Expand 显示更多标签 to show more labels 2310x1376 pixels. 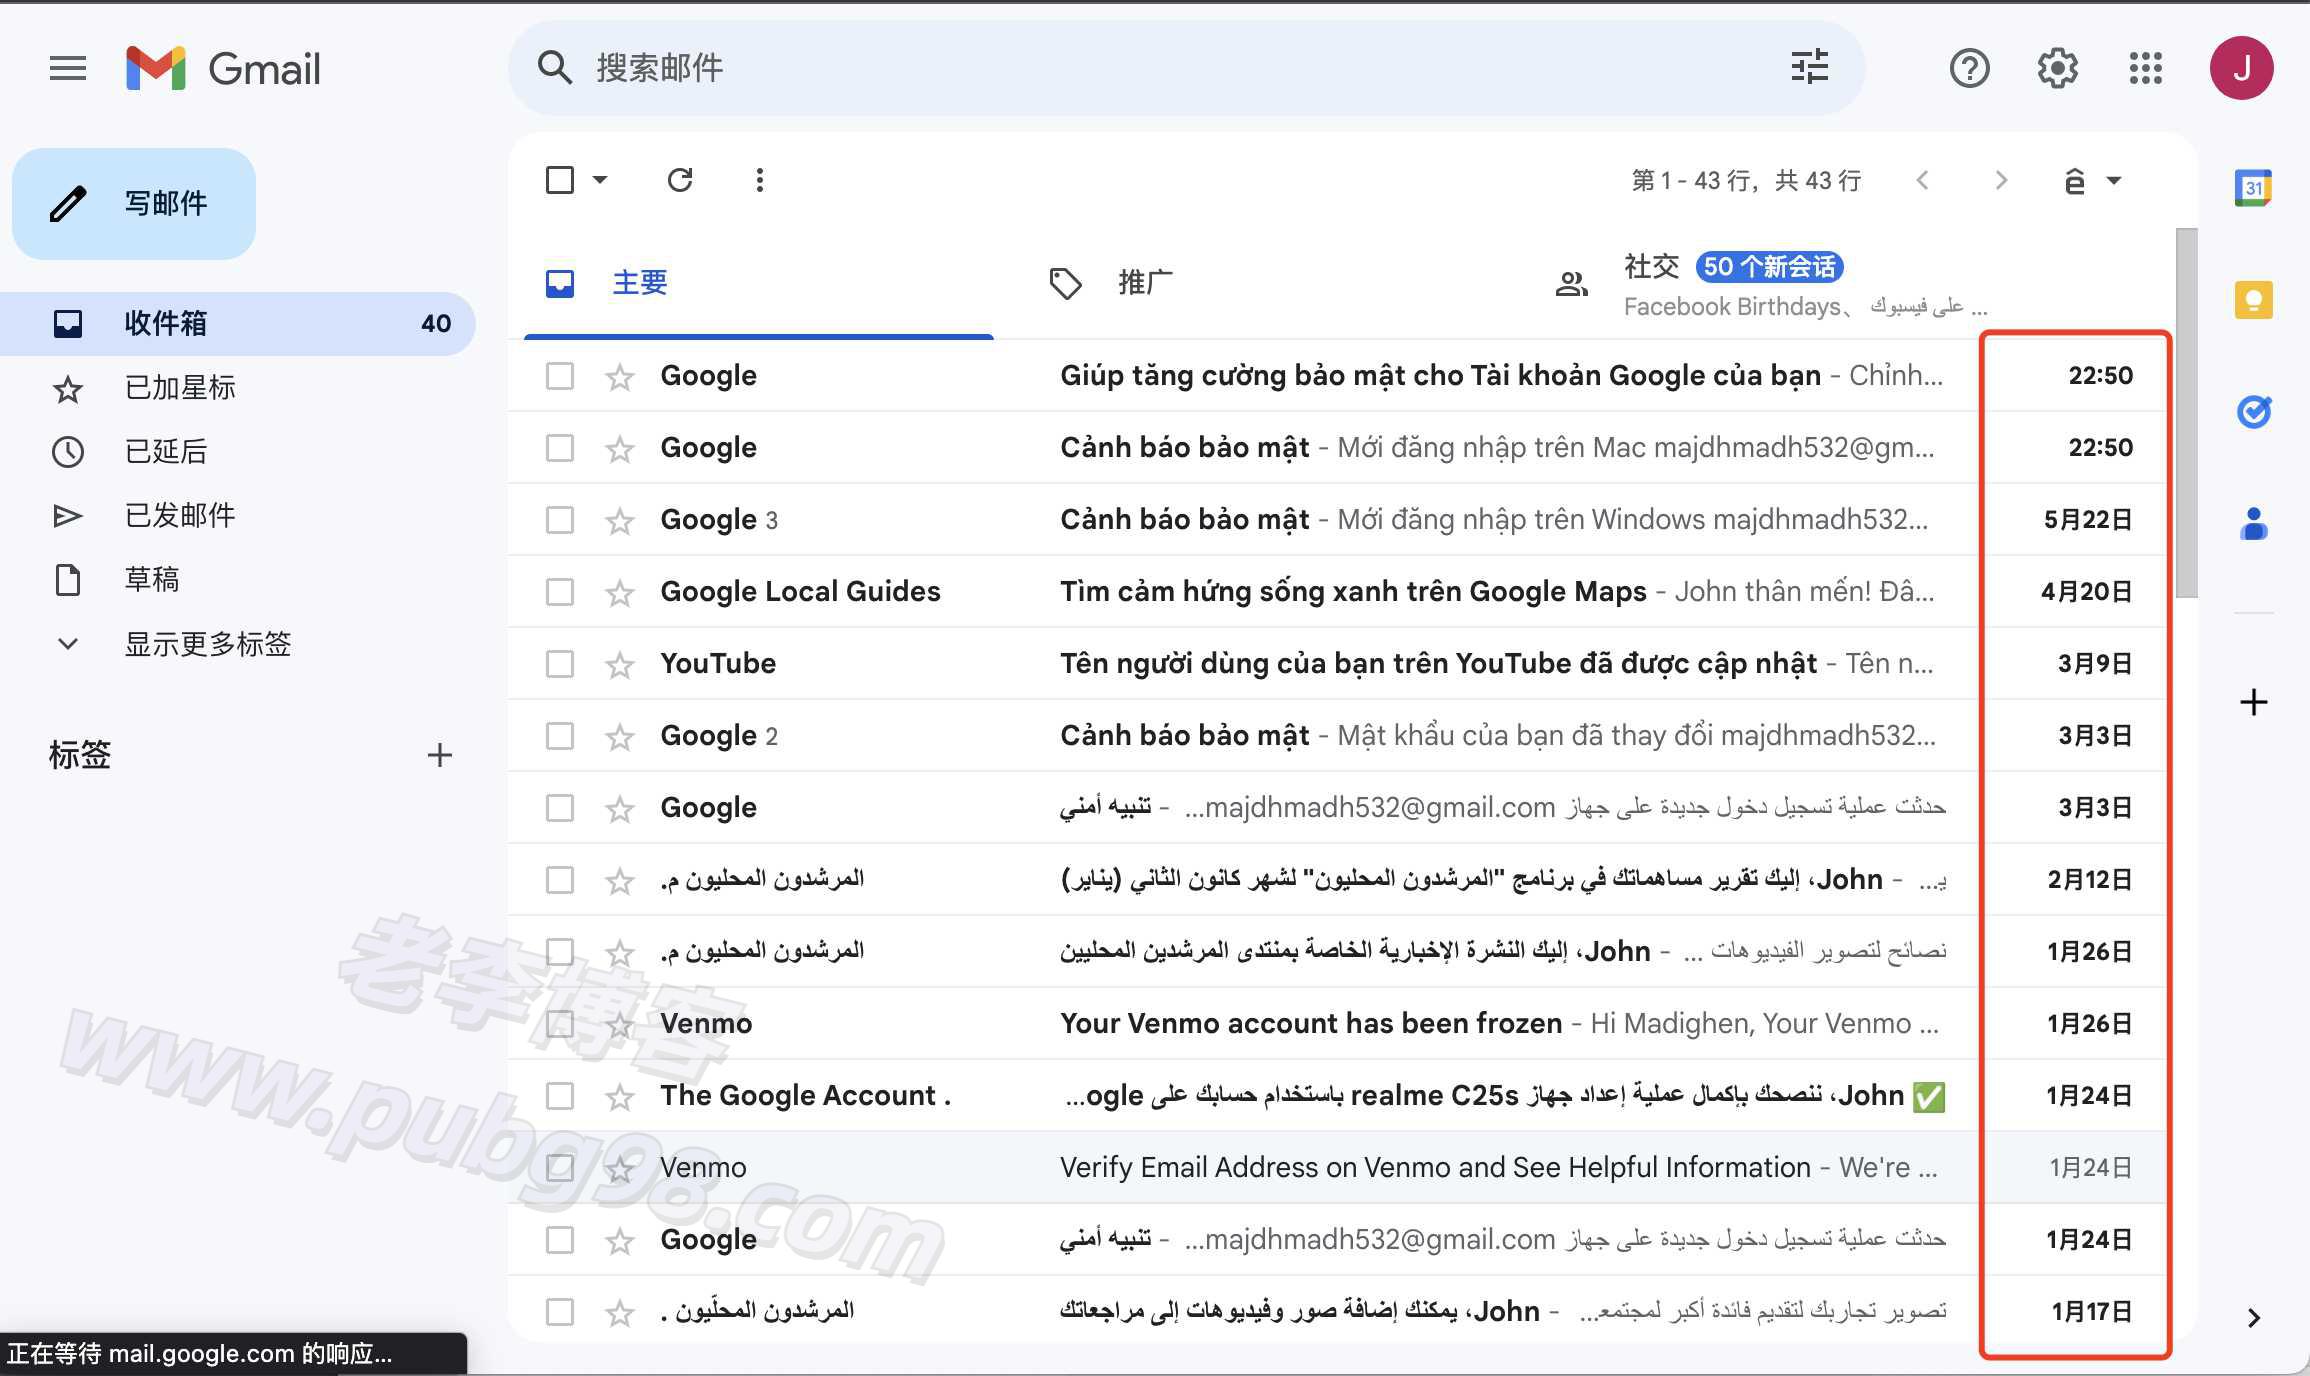(207, 644)
